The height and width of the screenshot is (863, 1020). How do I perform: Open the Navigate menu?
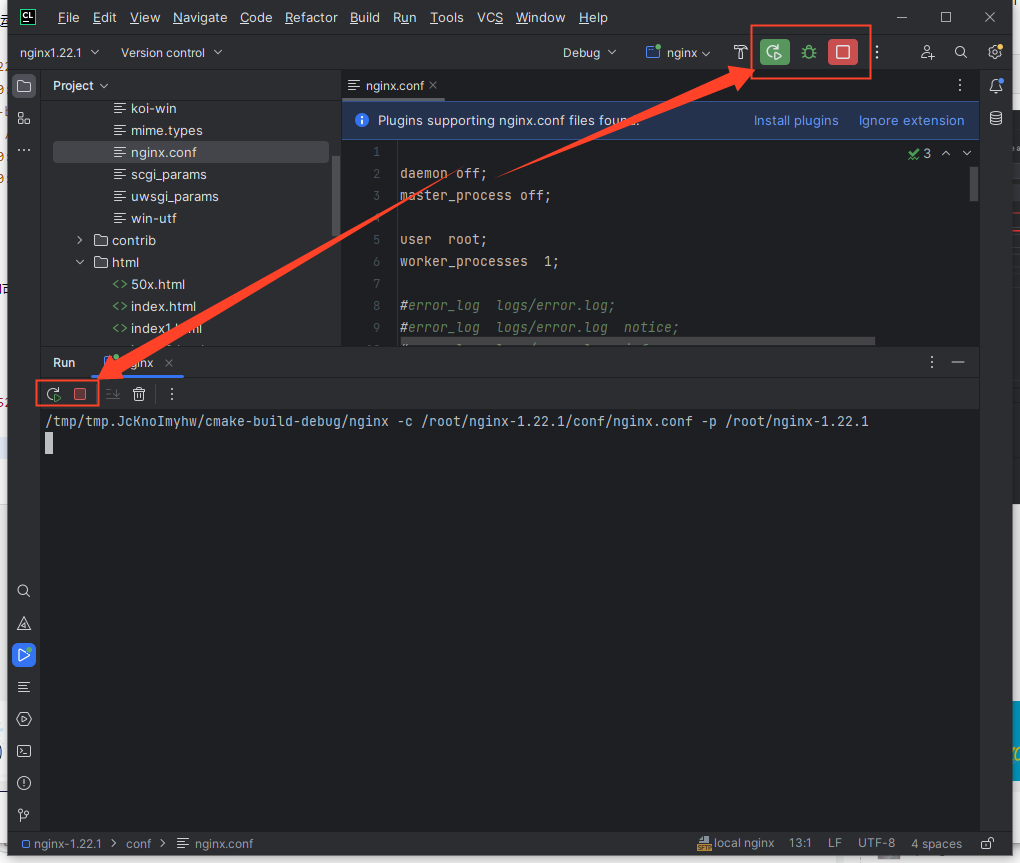click(200, 18)
